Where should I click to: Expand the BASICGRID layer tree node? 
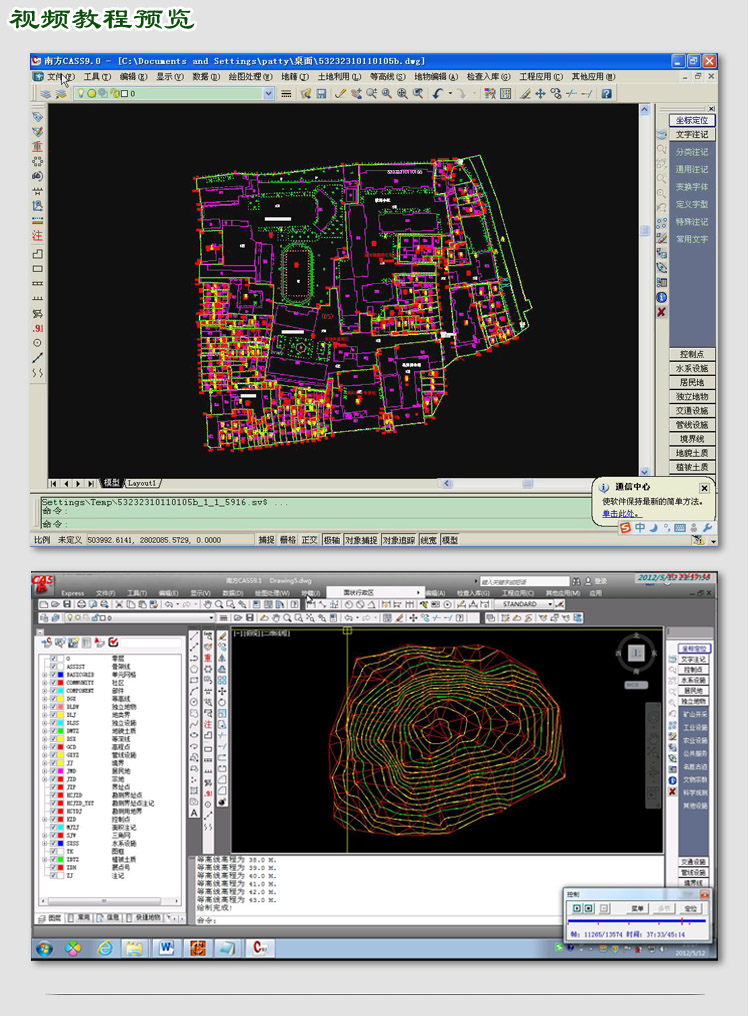coord(45,675)
